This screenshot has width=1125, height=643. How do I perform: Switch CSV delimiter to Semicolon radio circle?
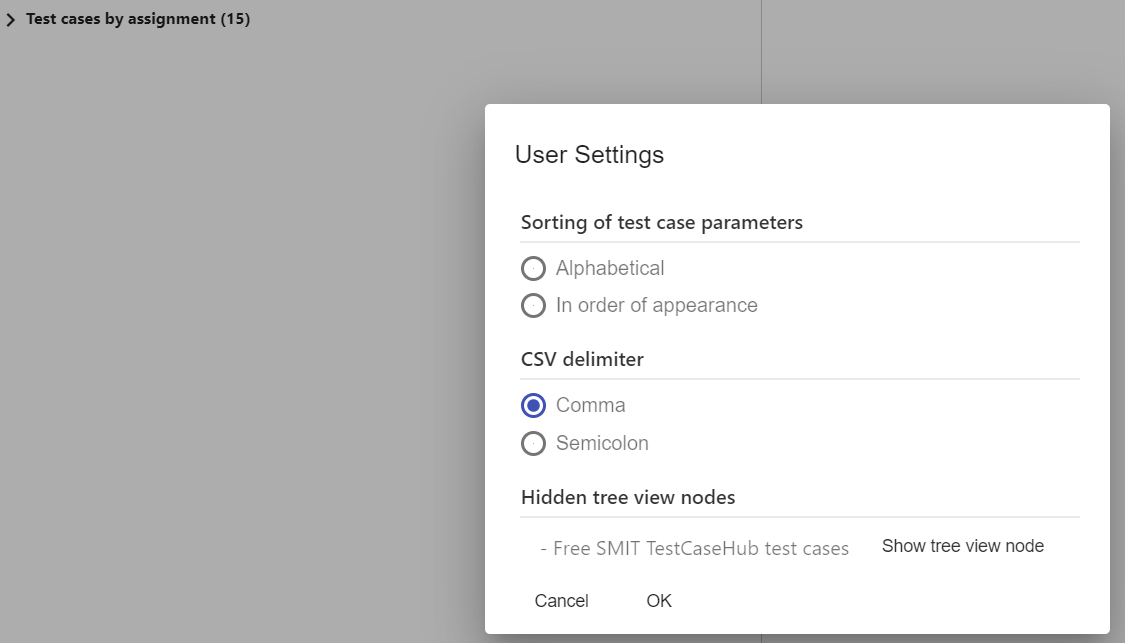click(534, 443)
